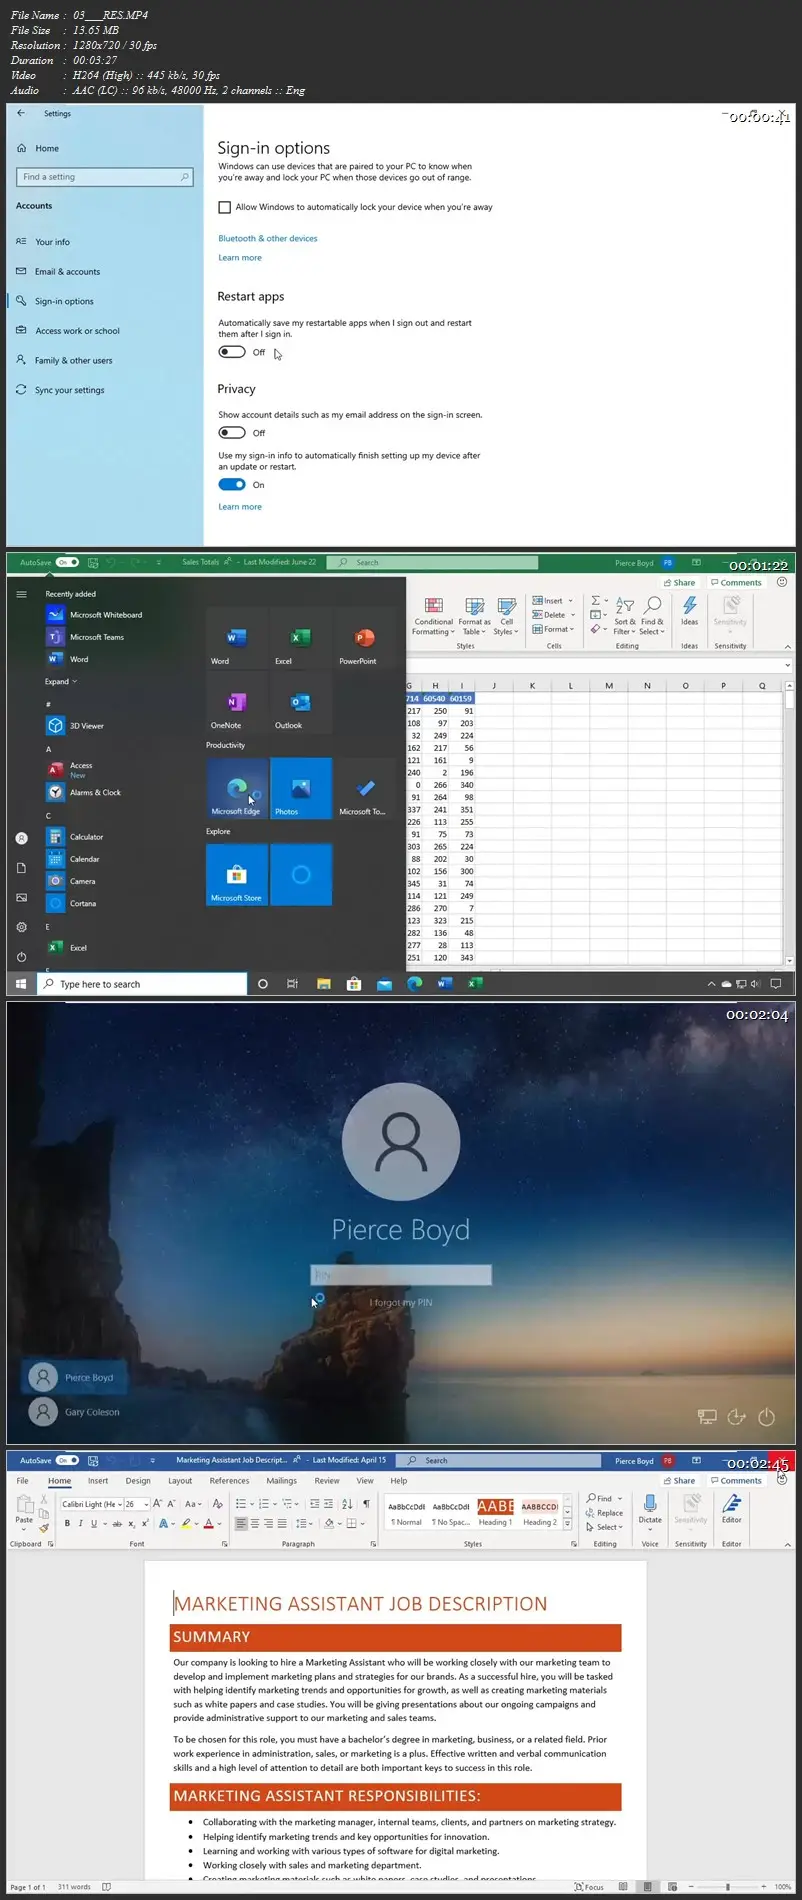
Task: Open Task View on the taskbar
Action: tap(292, 984)
